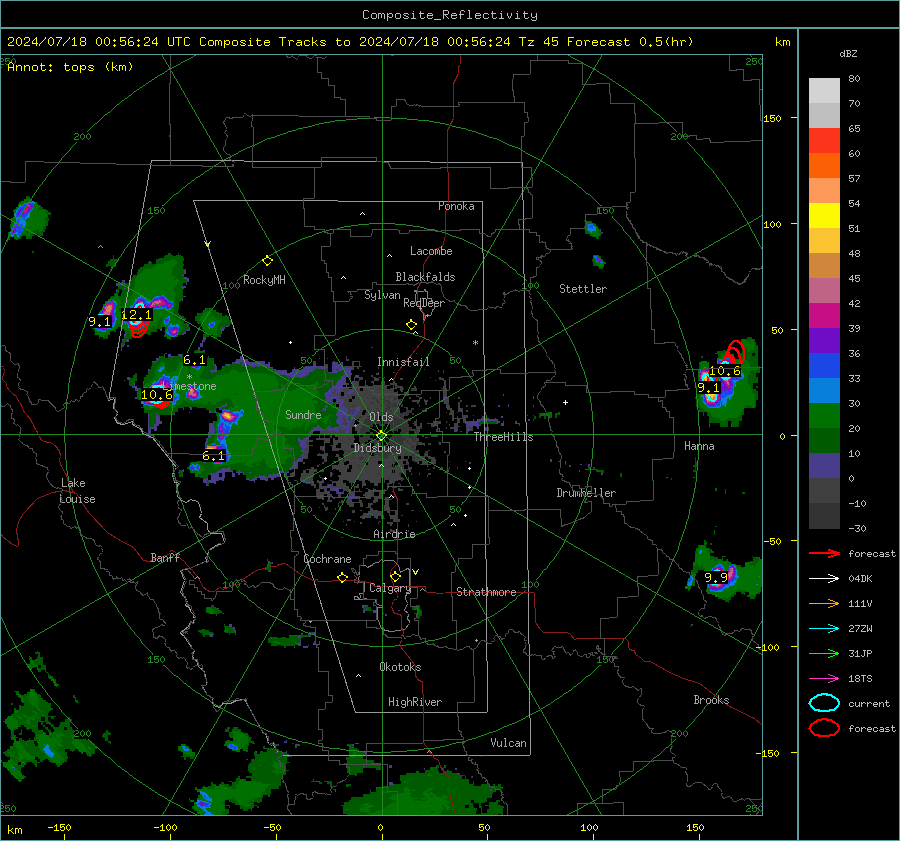Click the Vulcan town label

[x=509, y=743]
